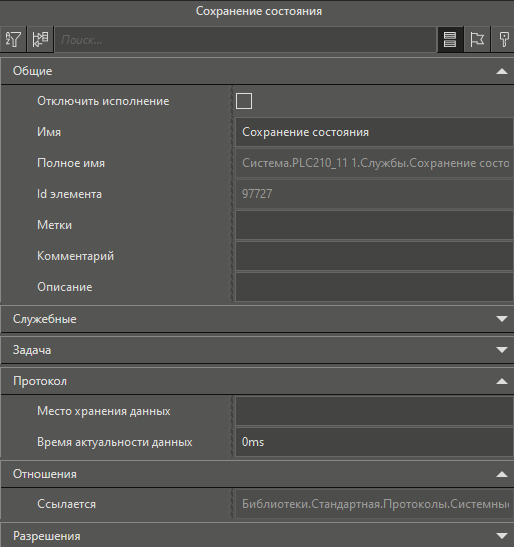Click the Комментарий input field
Screen dimensions: 514x547
(x=374, y=256)
